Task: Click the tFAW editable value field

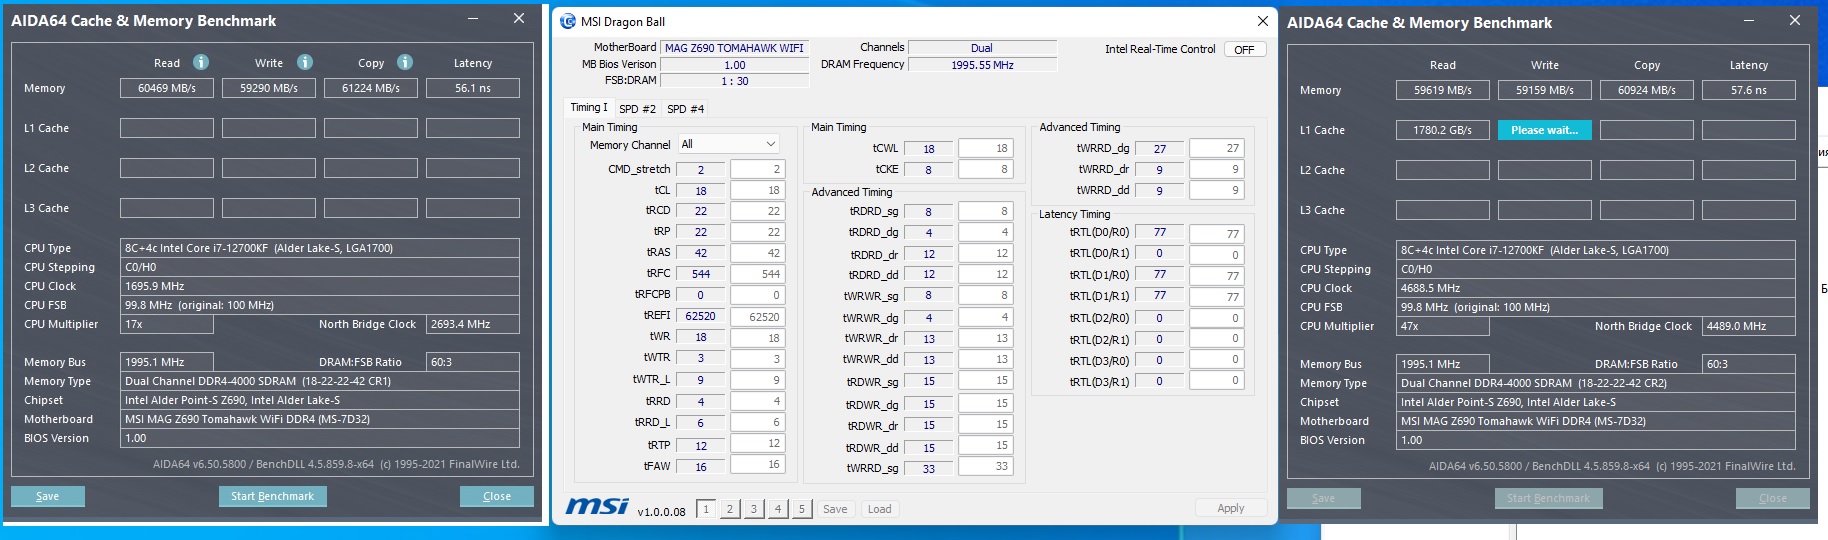Action: 758,464
